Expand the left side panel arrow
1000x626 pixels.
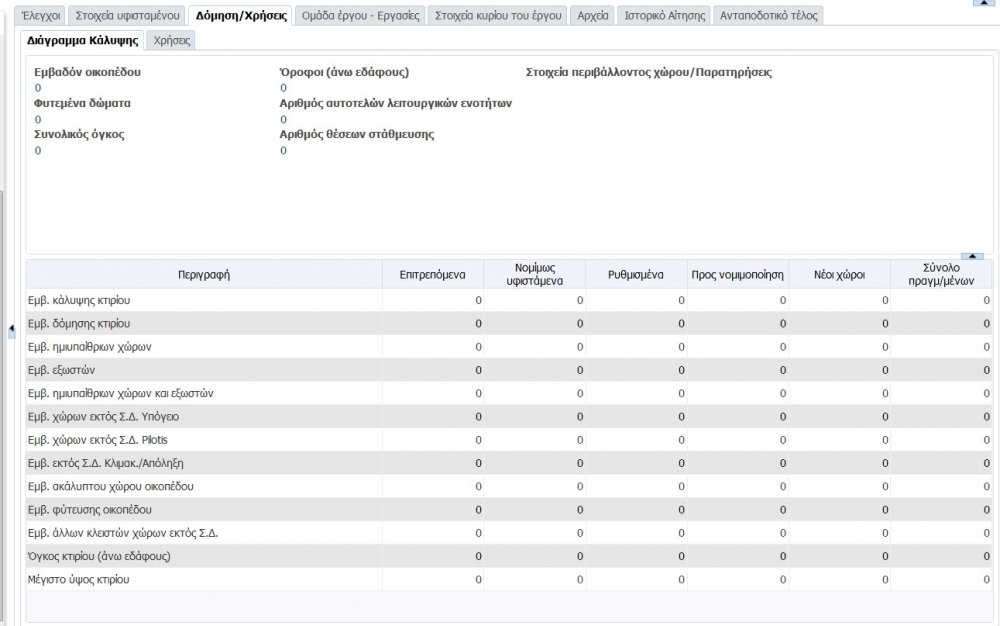(12, 329)
